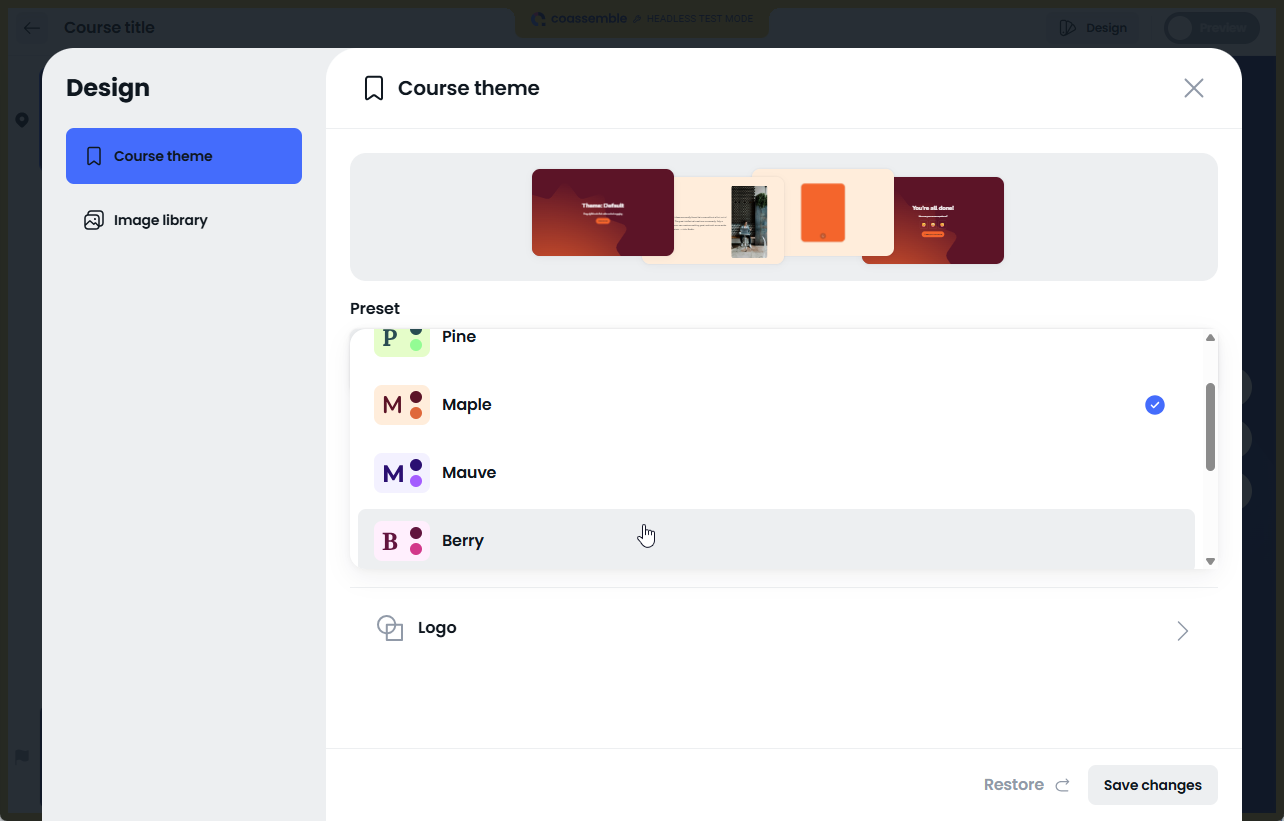Click the chevron arrow on the Logo row

pyautogui.click(x=1183, y=631)
